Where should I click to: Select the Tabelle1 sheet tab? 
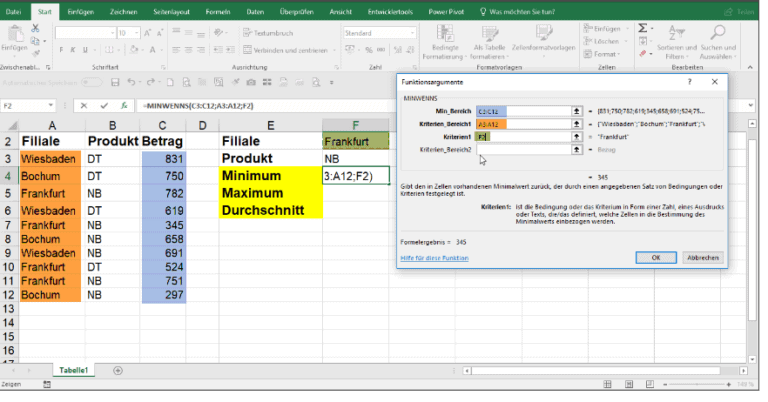click(x=73, y=370)
